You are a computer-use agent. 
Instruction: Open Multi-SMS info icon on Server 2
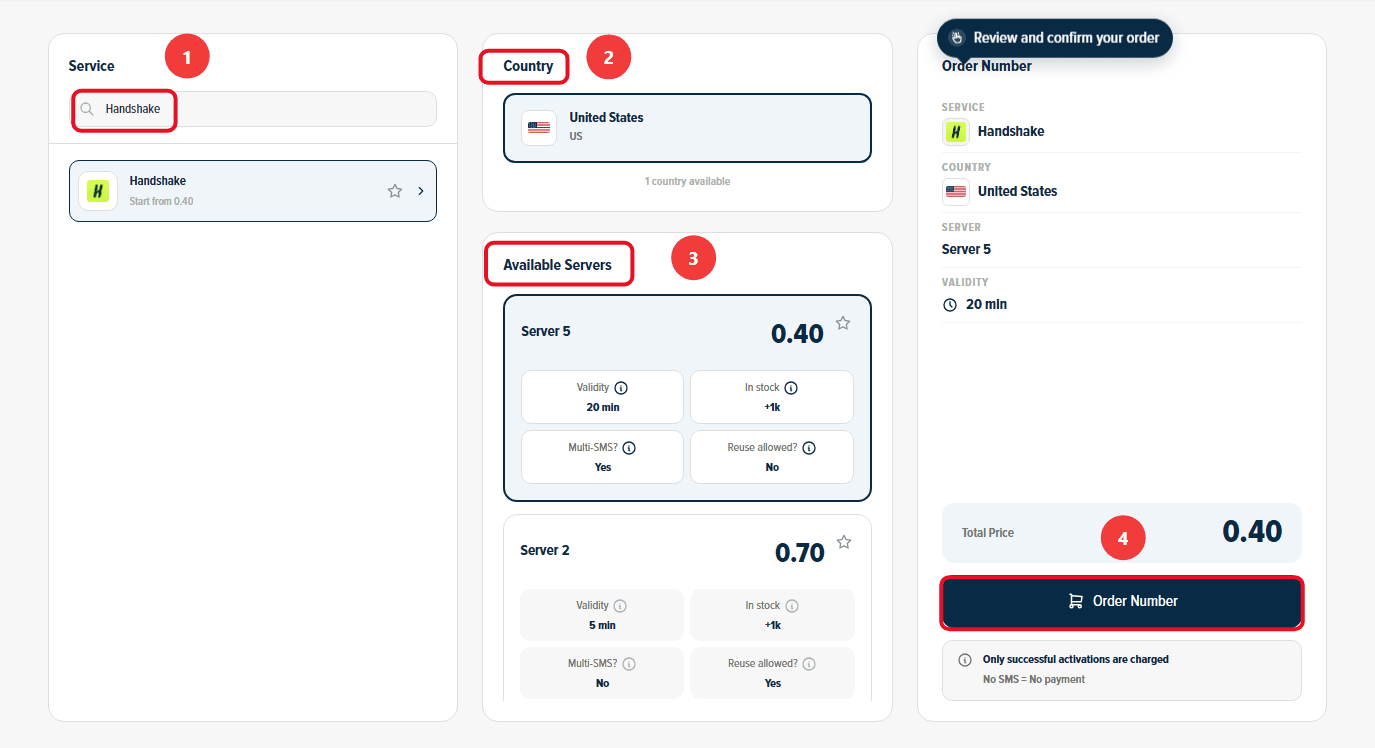pyautogui.click(x=629, y=664)
